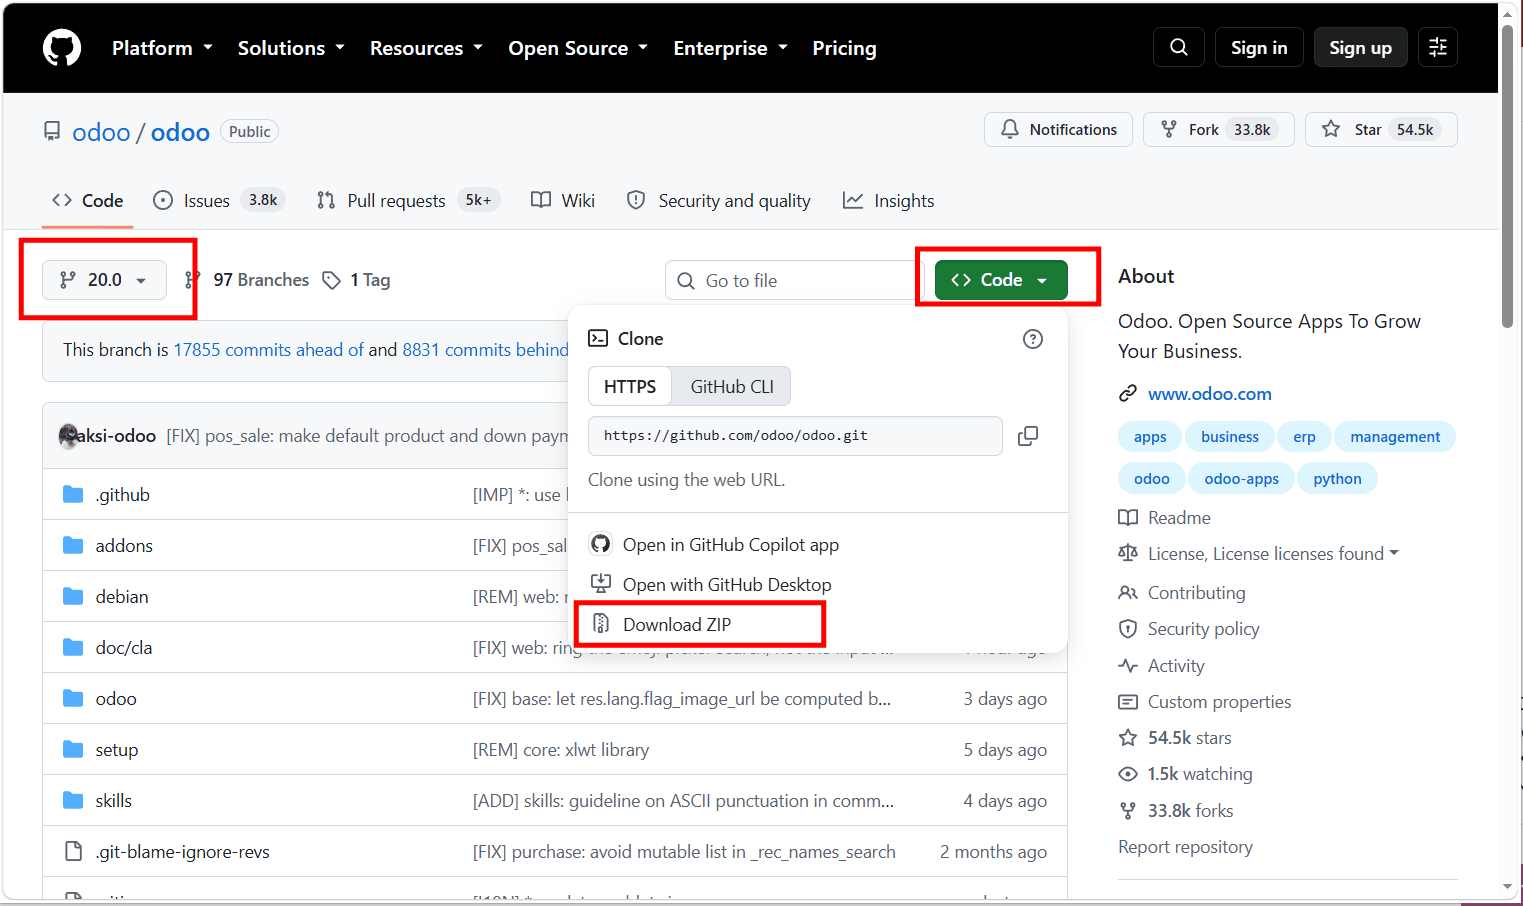The image size is (1523, 906).
Task: Expand the Open Source menu
Action: [578, 48]
